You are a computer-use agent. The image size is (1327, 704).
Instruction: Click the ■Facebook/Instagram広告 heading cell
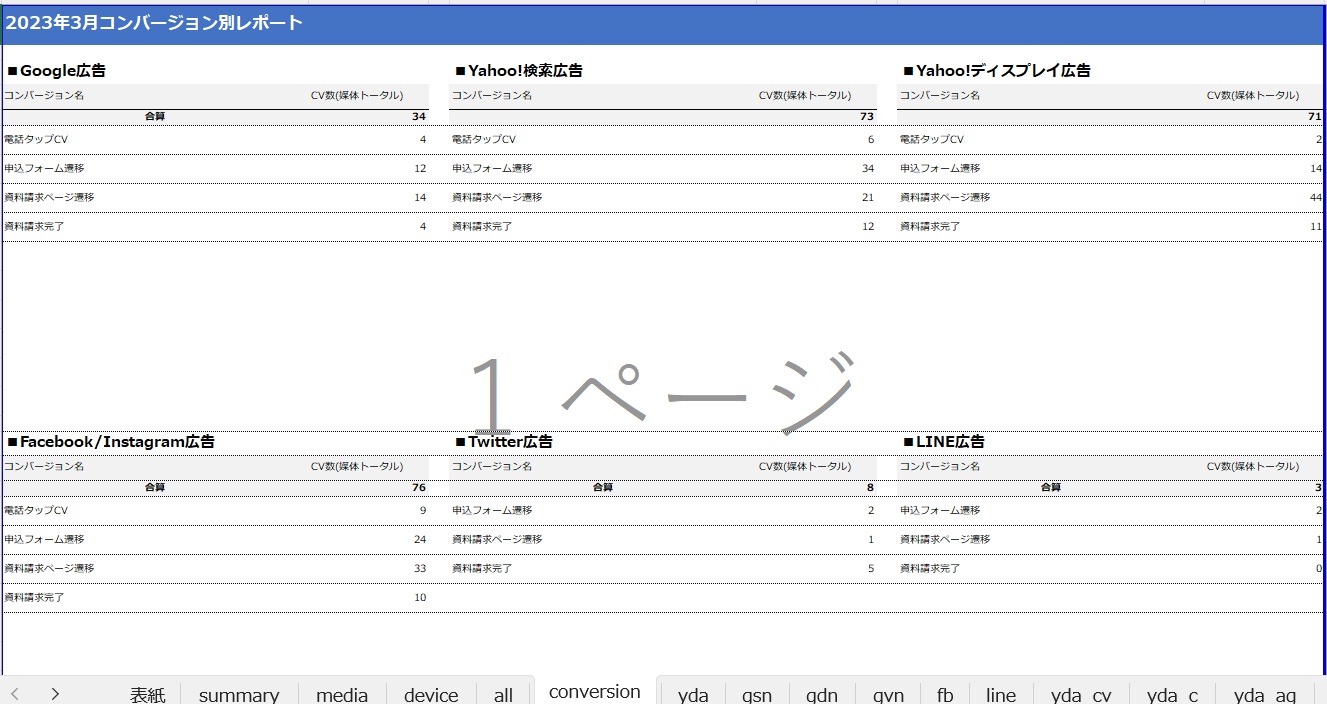[x=111, y=441]
